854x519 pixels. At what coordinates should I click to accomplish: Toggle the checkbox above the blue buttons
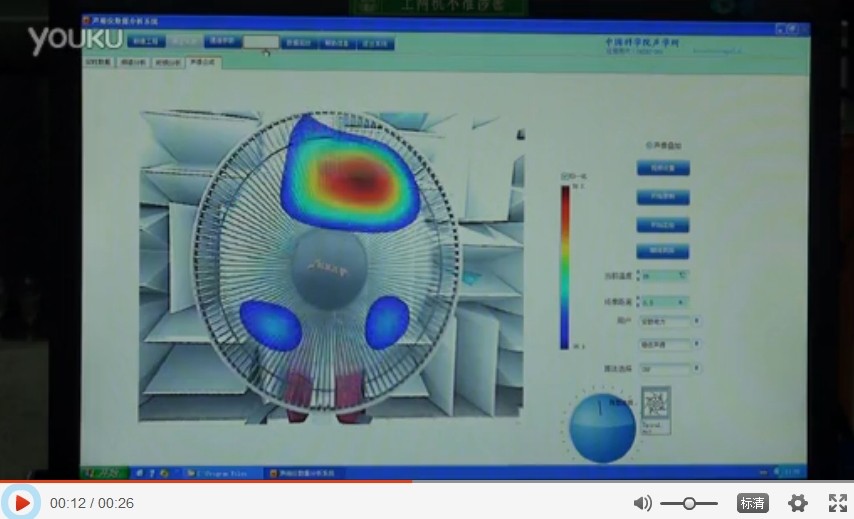(x=647, y=146)
